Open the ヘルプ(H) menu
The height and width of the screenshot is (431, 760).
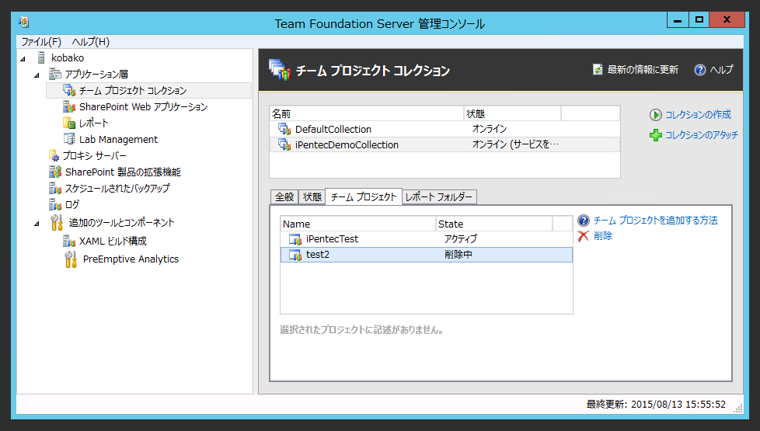pos(91,42)
